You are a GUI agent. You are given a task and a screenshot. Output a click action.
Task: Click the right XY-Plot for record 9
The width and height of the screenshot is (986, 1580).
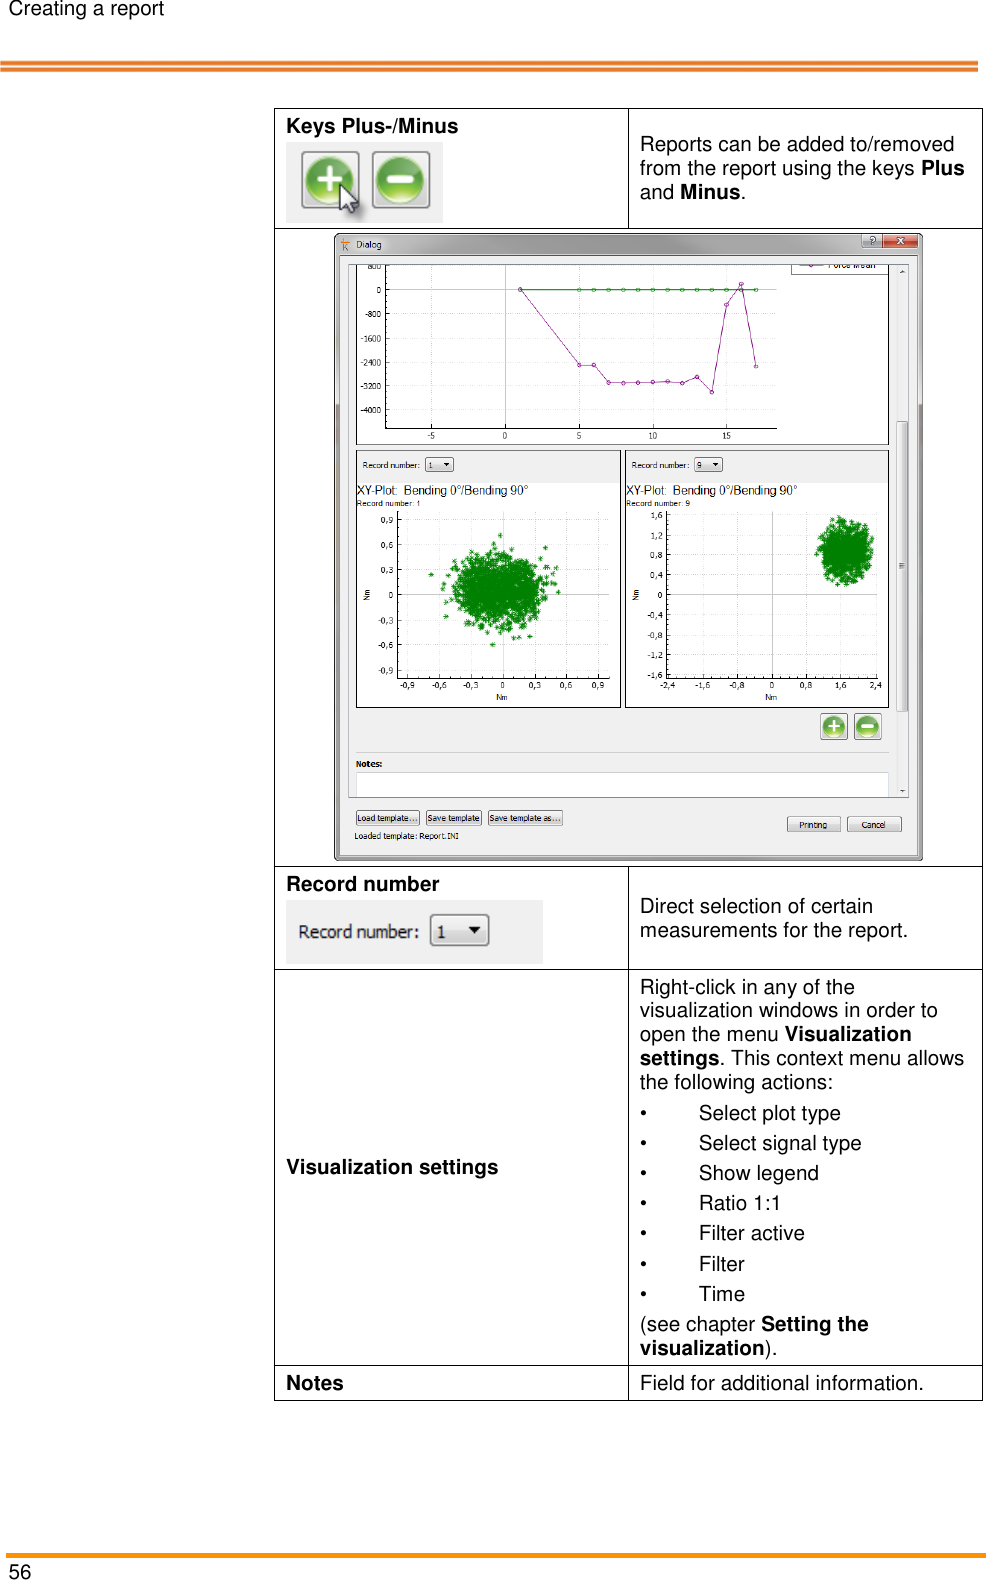click(757, 595)
